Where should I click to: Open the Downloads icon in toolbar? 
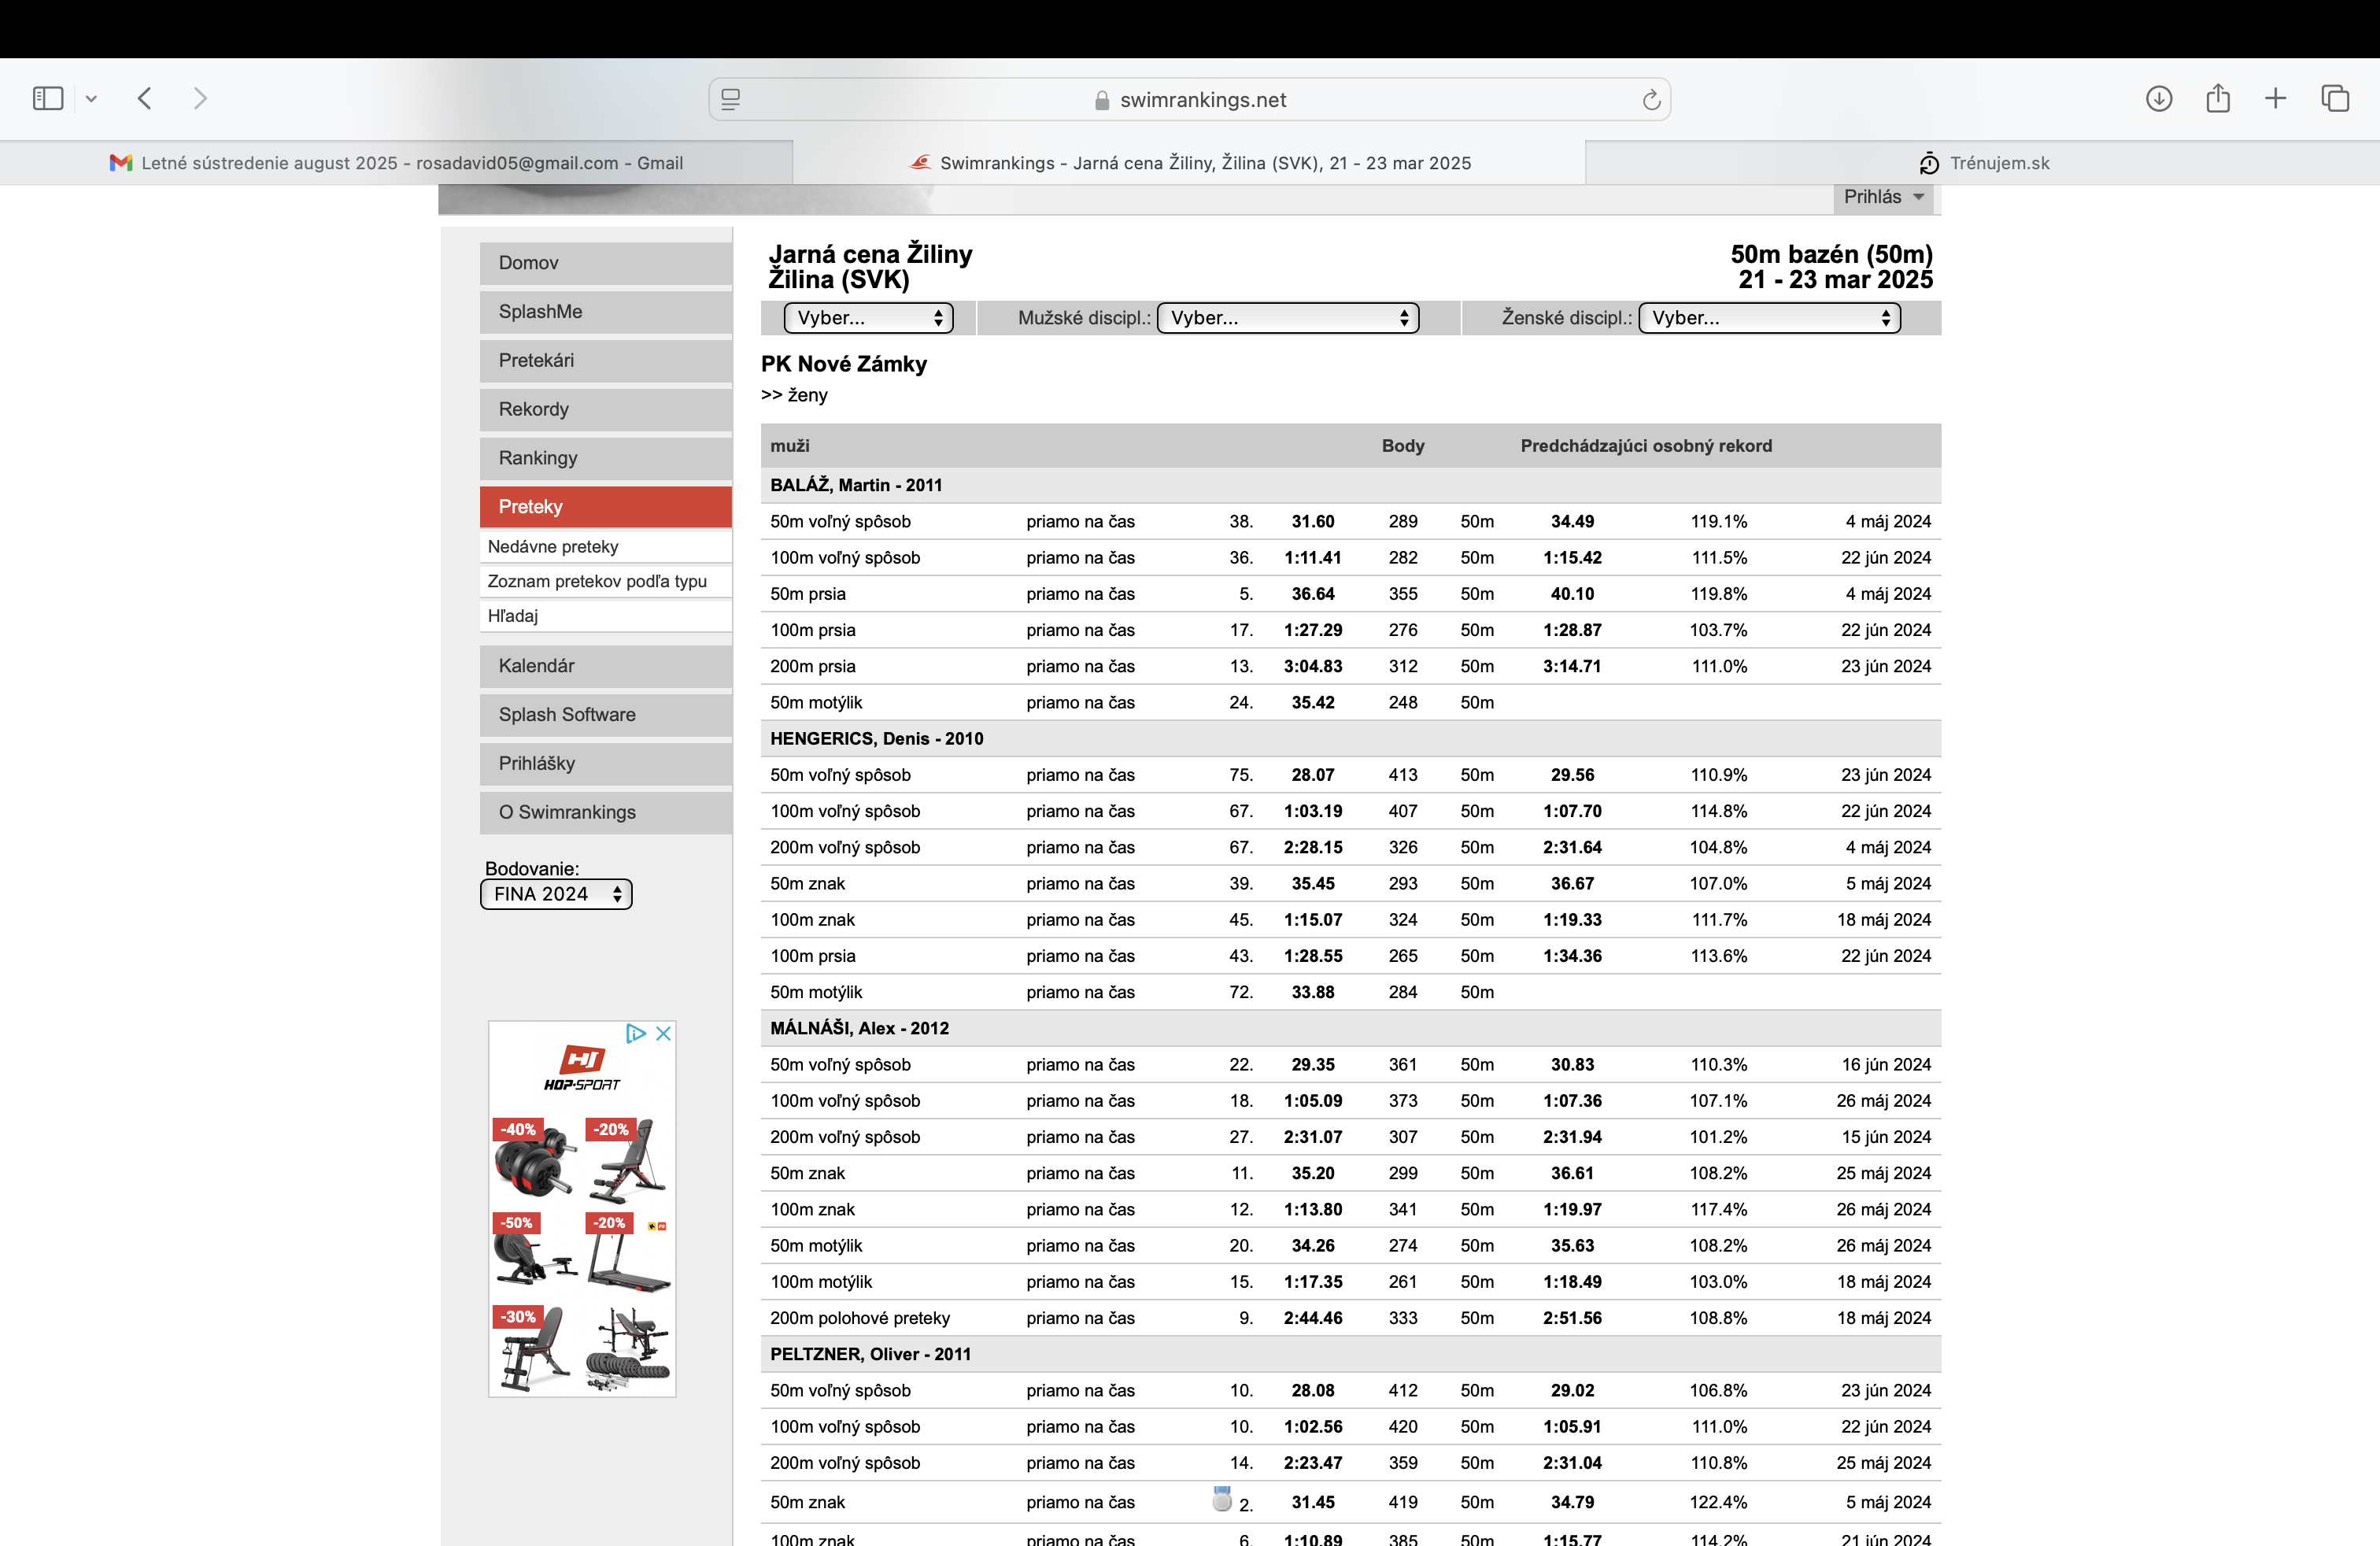pos(2158,98)
